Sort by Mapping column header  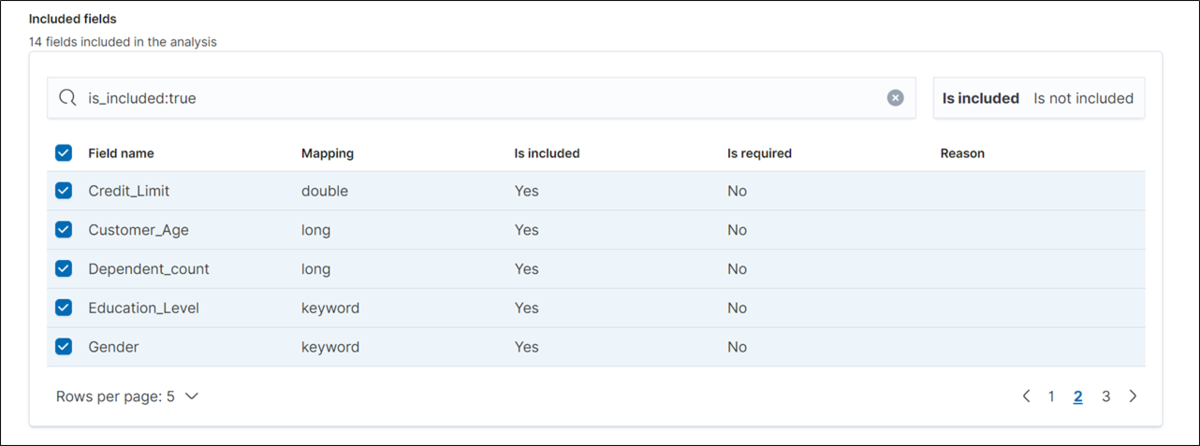327,153
